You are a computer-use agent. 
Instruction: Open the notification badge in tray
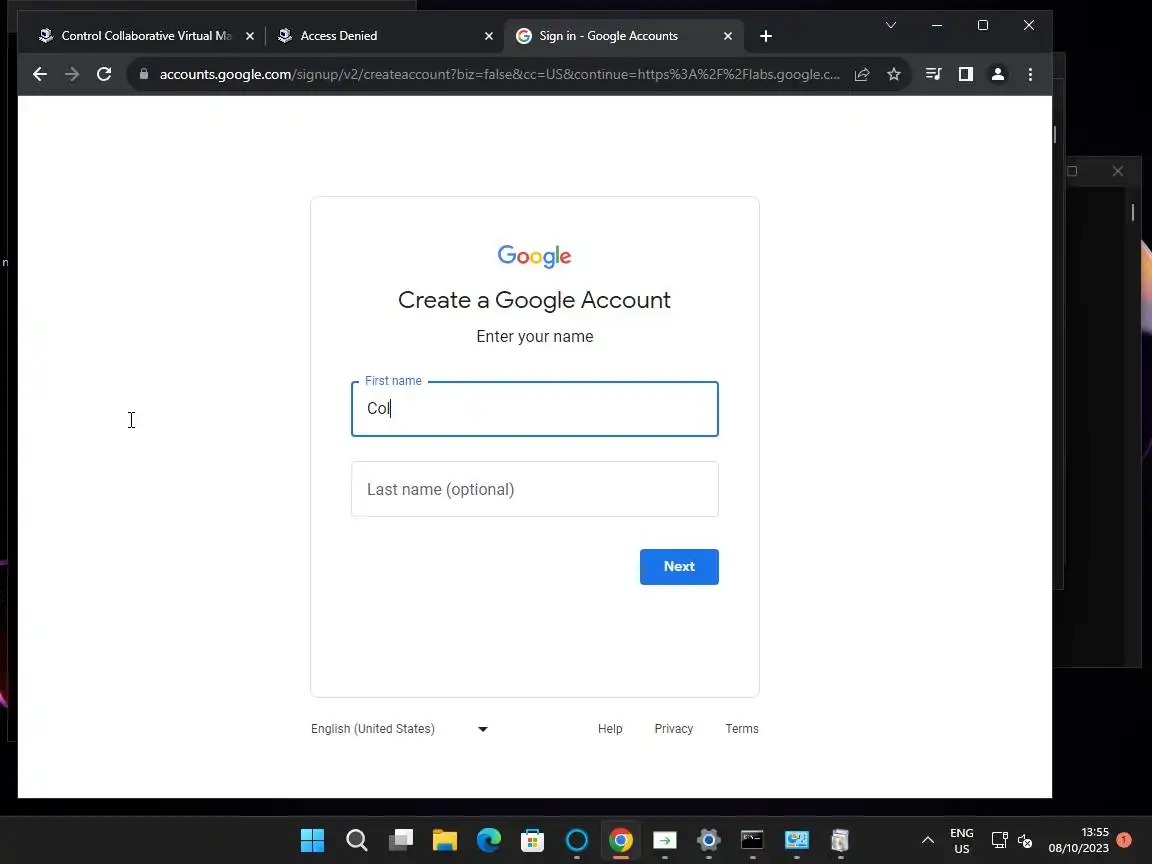[1123, 839]
